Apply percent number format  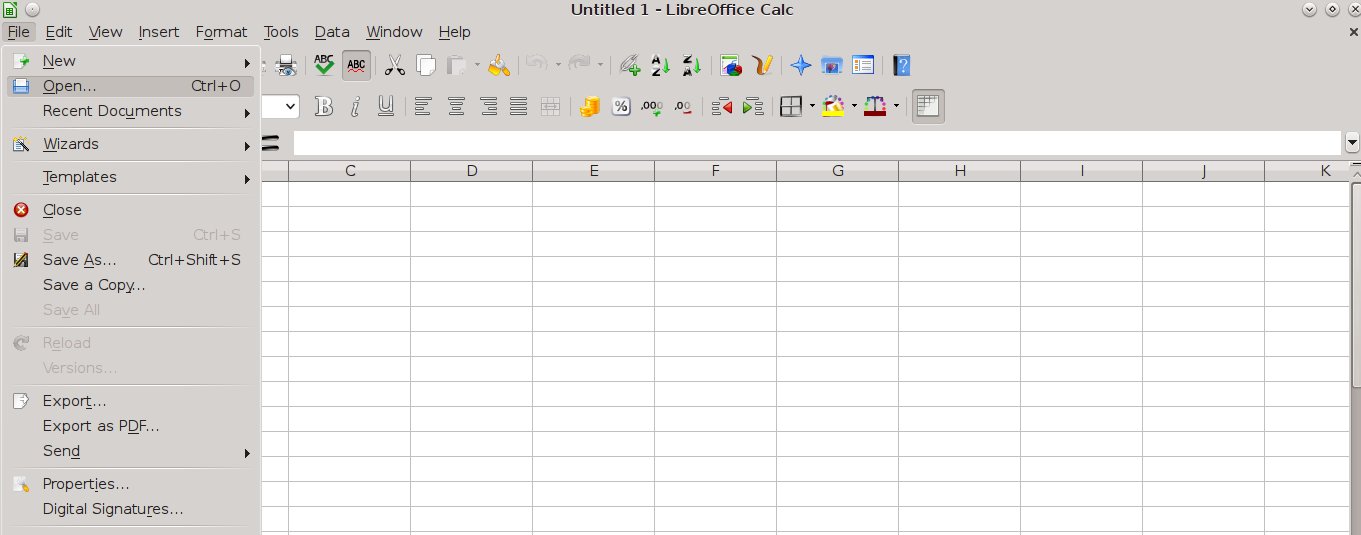tap(621, 106)
